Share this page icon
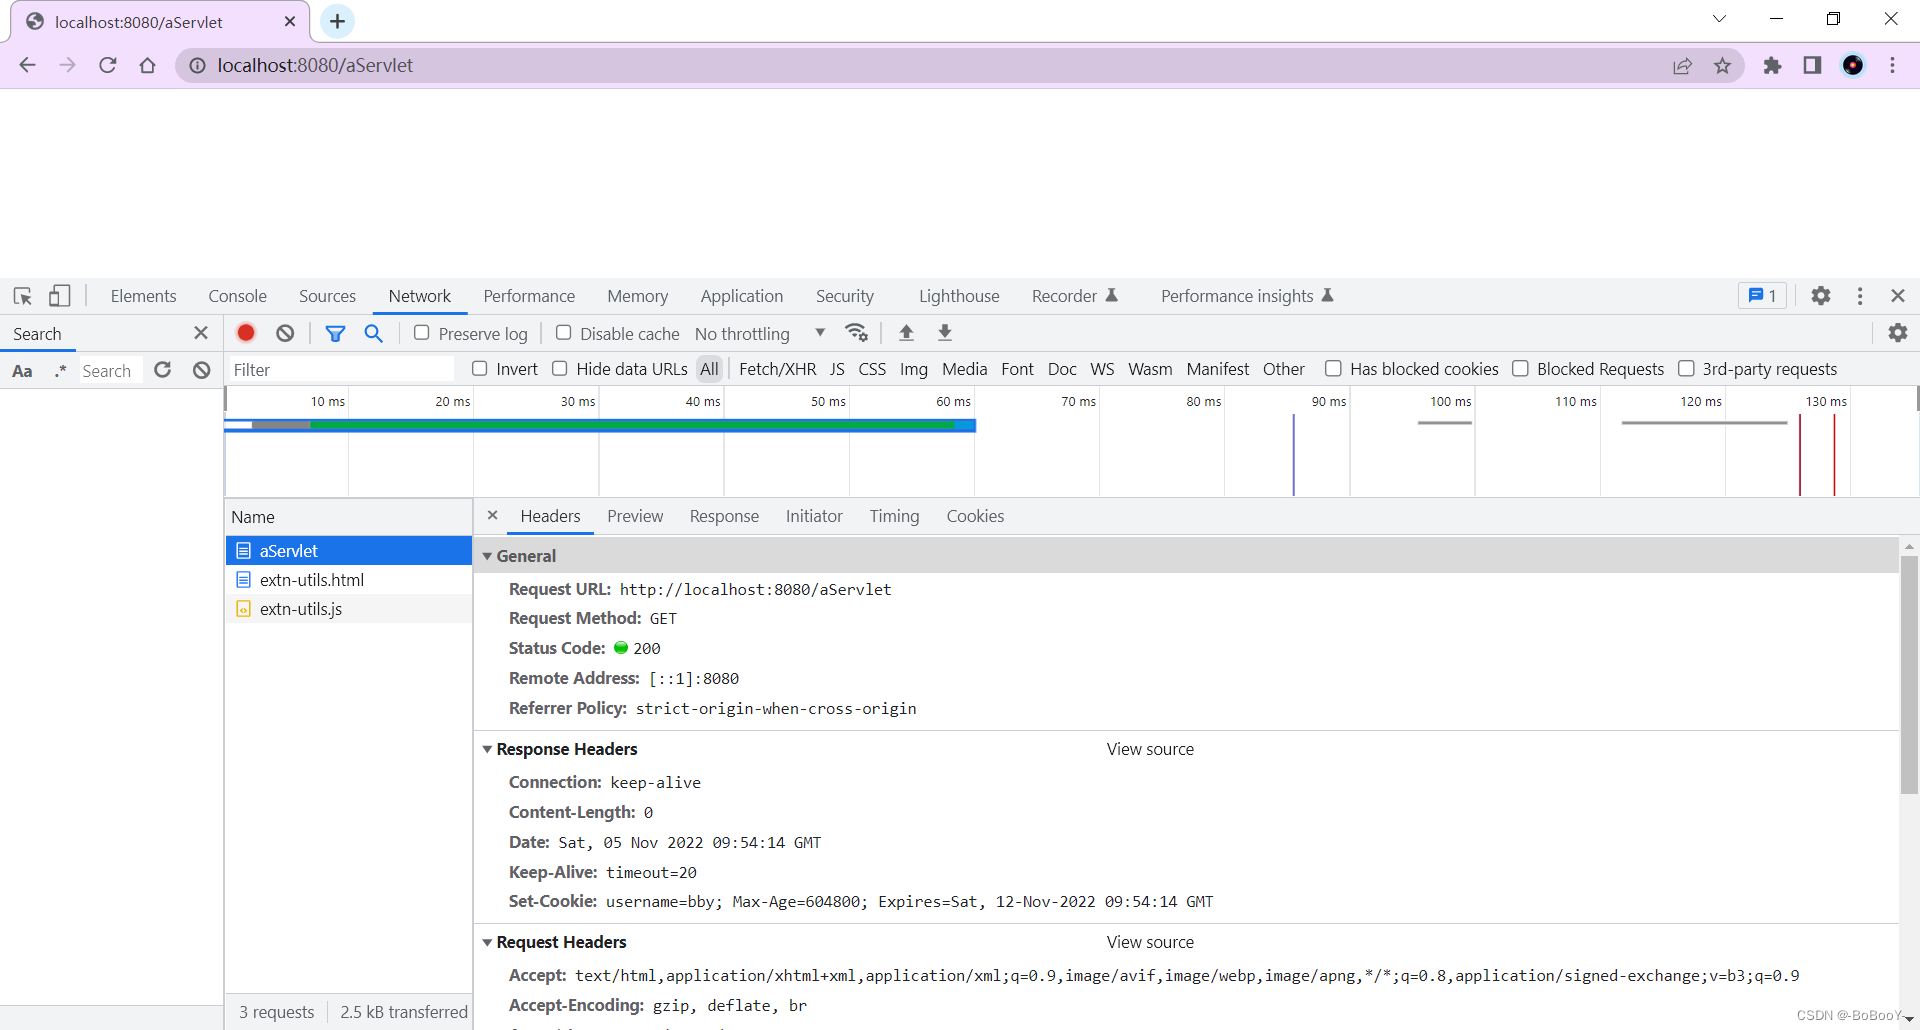Viewport: 1920px width, 1030px height. (x=1682, y=65)
